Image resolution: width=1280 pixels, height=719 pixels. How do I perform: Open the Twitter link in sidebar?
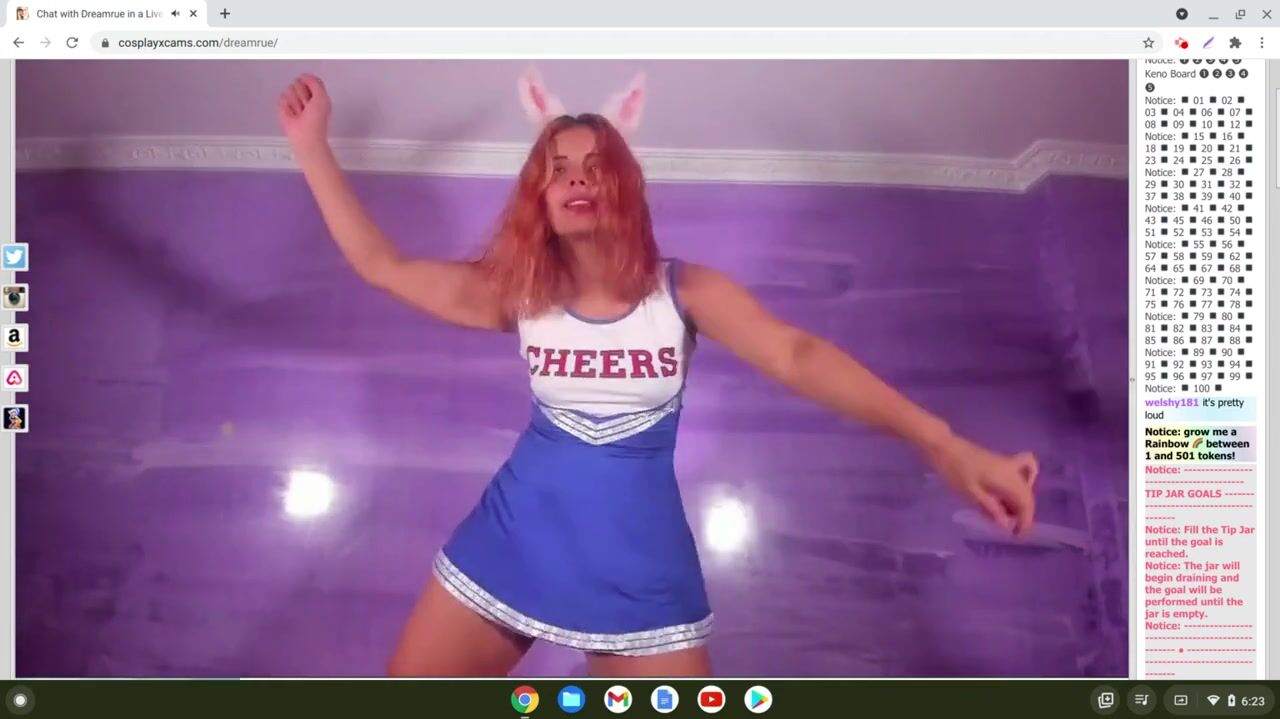point(14,257)
